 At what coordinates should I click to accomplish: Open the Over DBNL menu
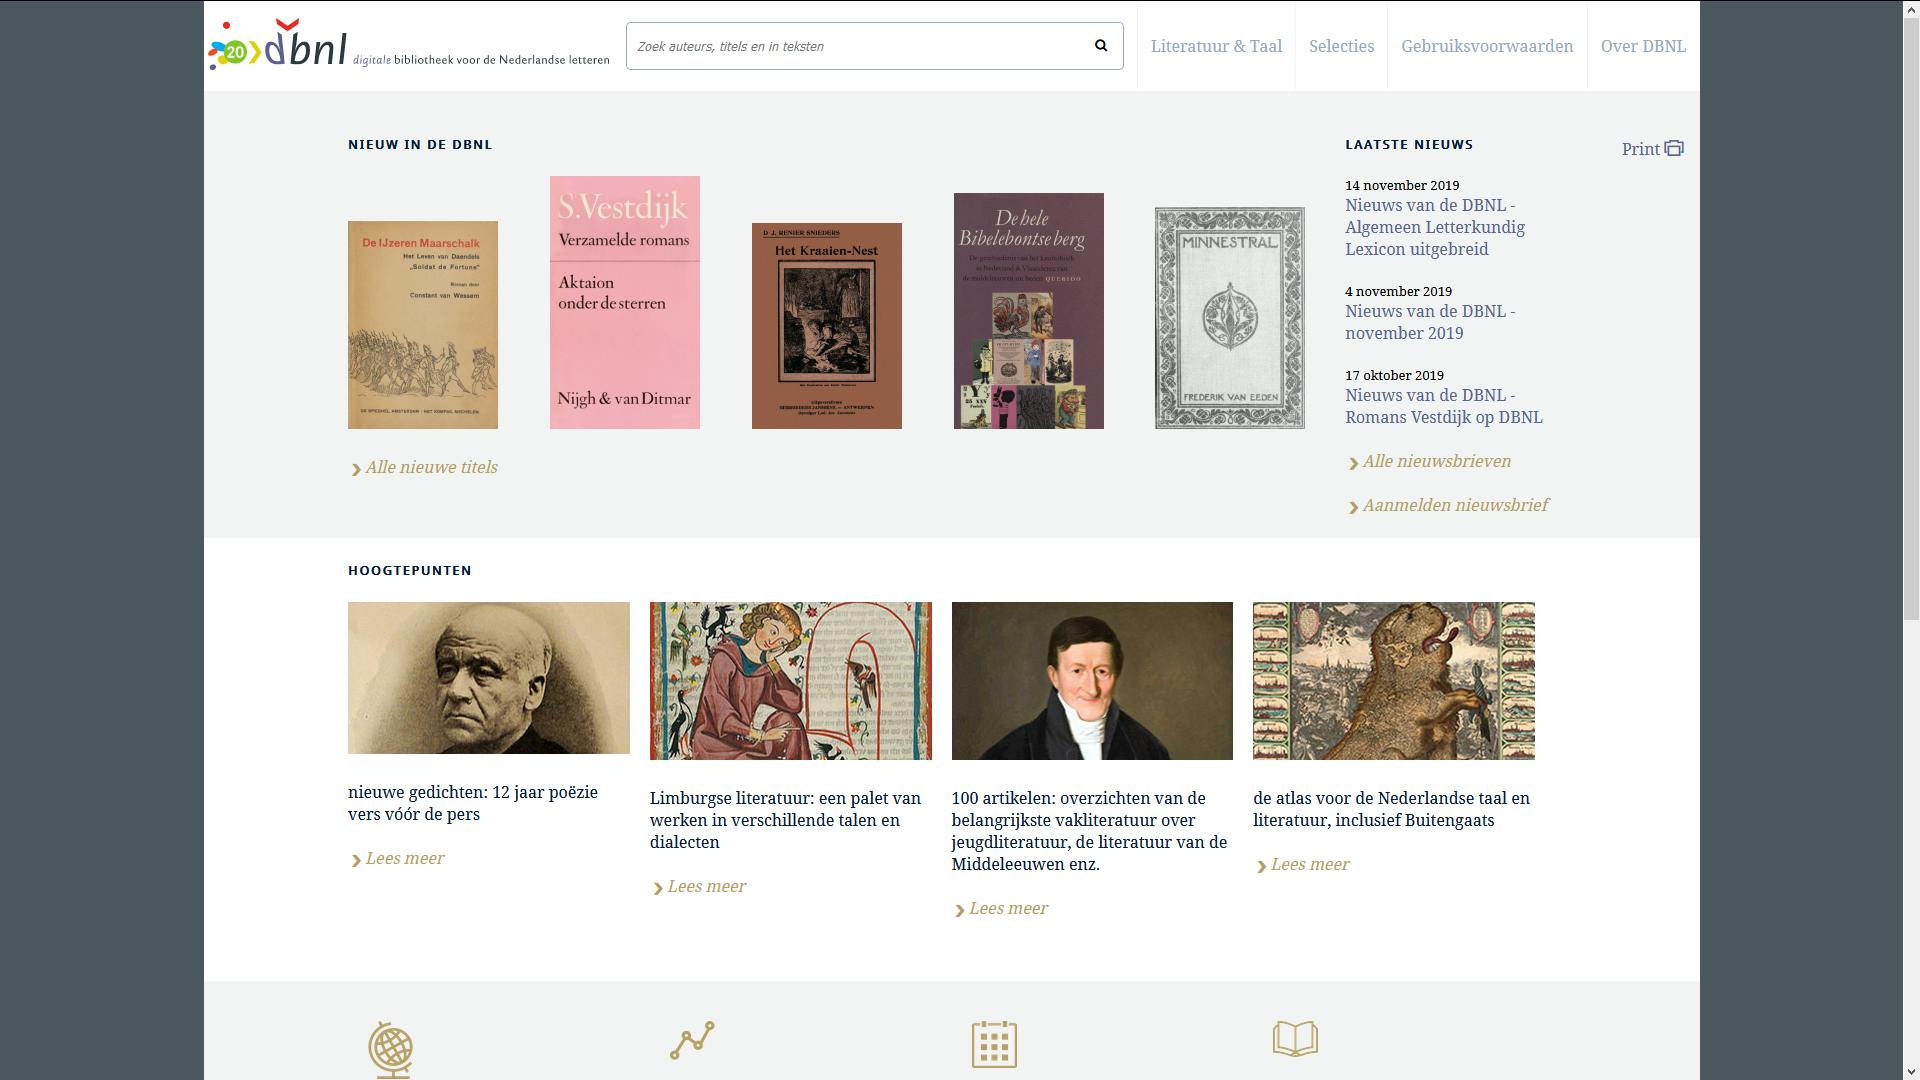pyautogui.click(x=1643, y=46)
